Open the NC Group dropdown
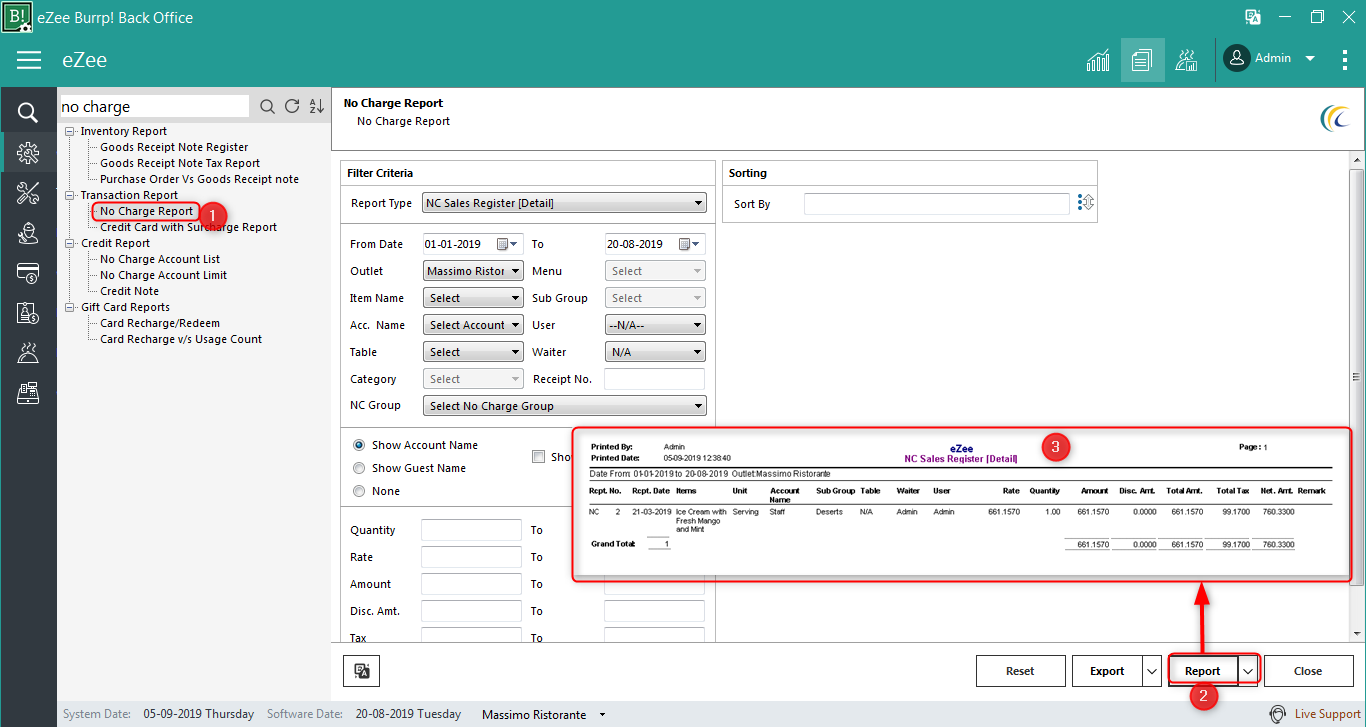Viewport: 1366px width, 727px height. click(564, 406)
